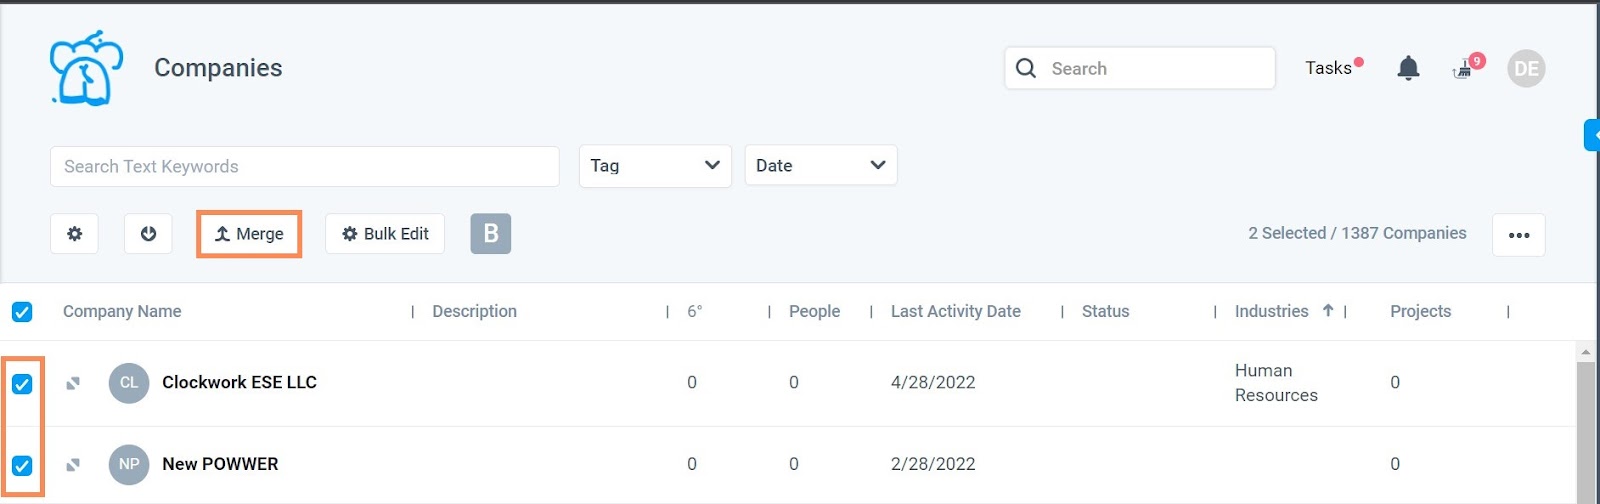Click the Search Text Keywords field

pyautogui.click(x=304, y=167)
